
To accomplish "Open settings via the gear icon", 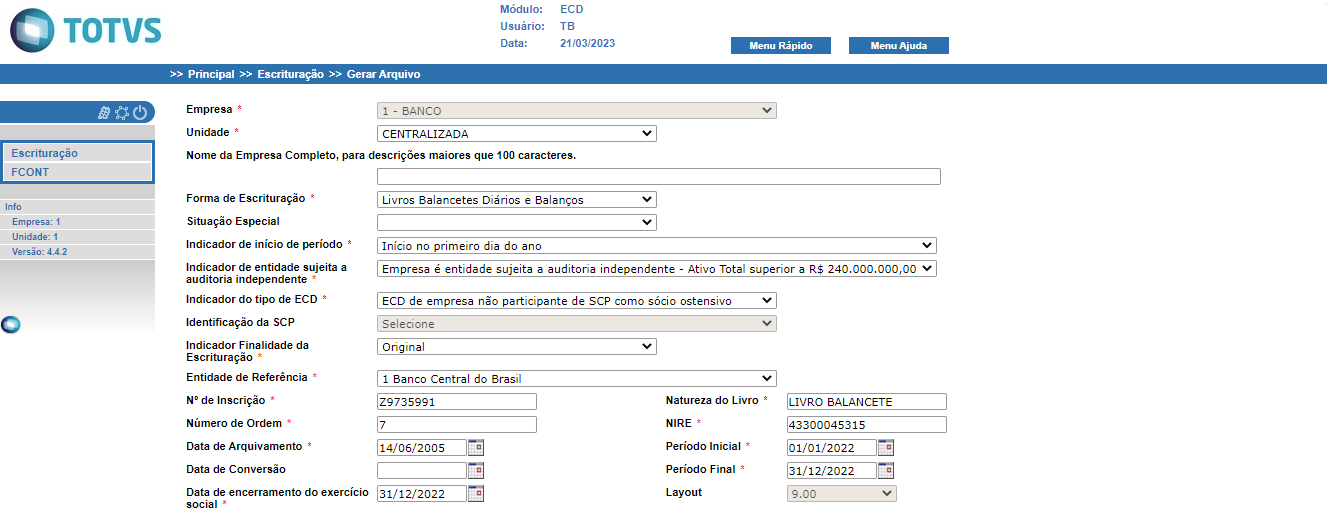I will (x=122, y=113).
